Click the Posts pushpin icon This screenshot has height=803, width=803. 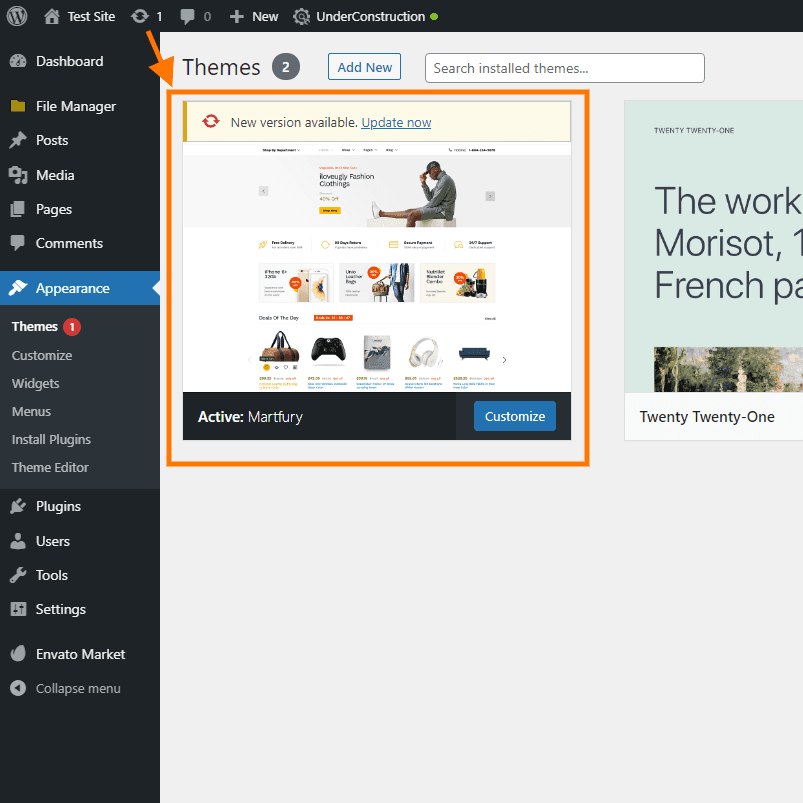point(18,140)
